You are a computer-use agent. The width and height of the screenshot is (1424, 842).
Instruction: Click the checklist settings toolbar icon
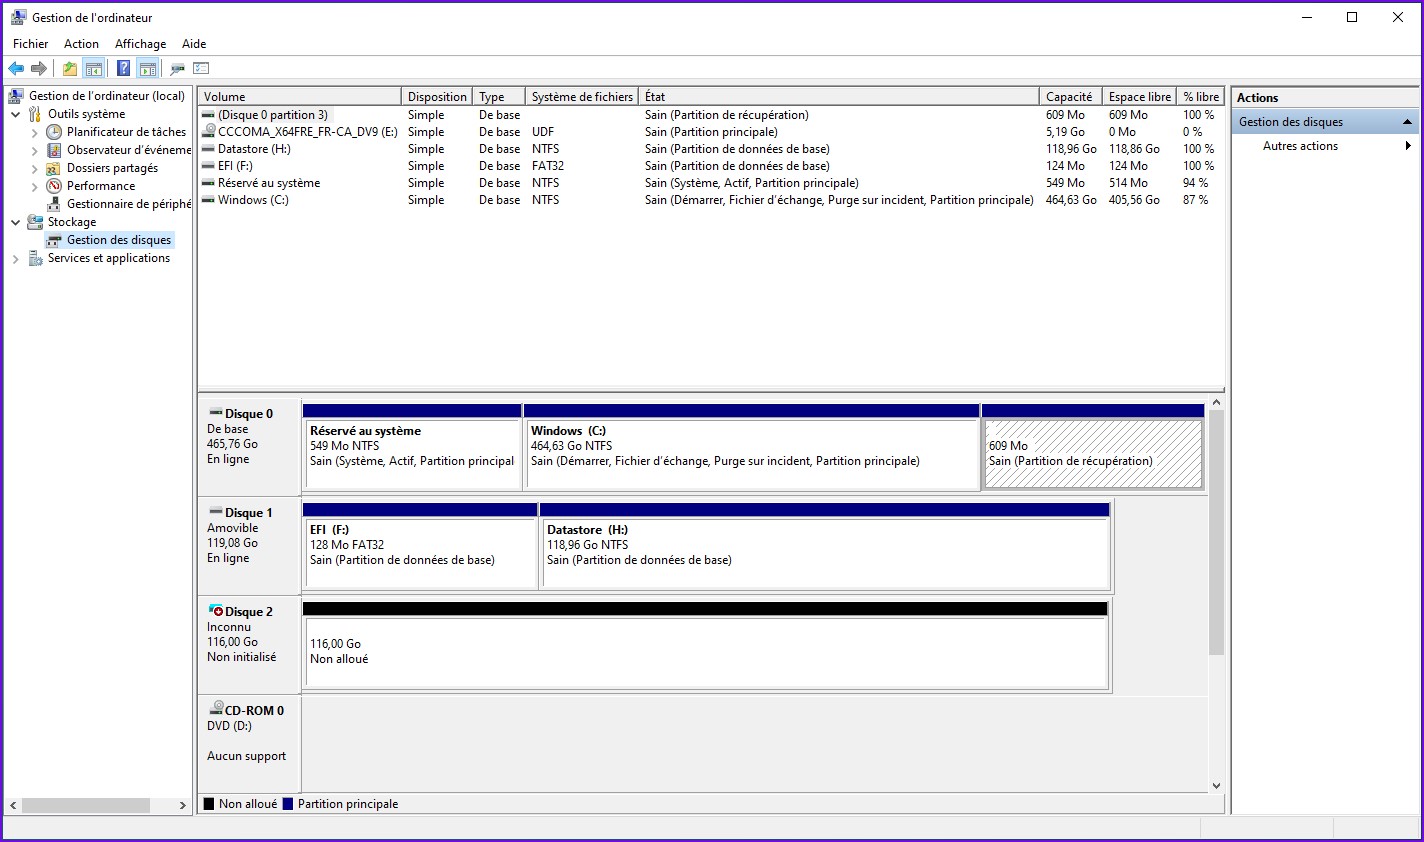pos(201,68)
